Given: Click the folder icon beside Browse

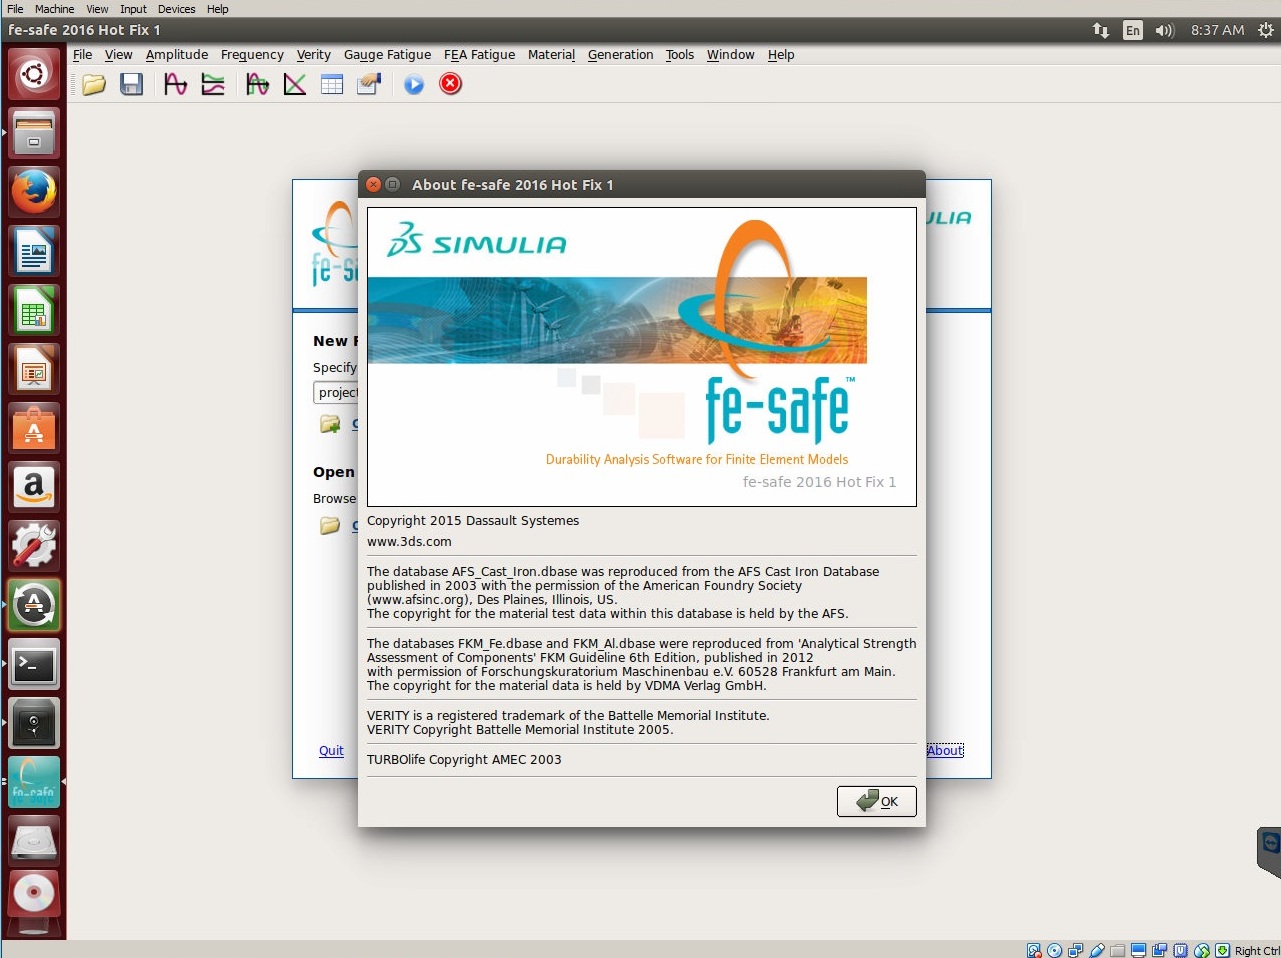Looking at the screenshot, I should [x=330, y=525].
